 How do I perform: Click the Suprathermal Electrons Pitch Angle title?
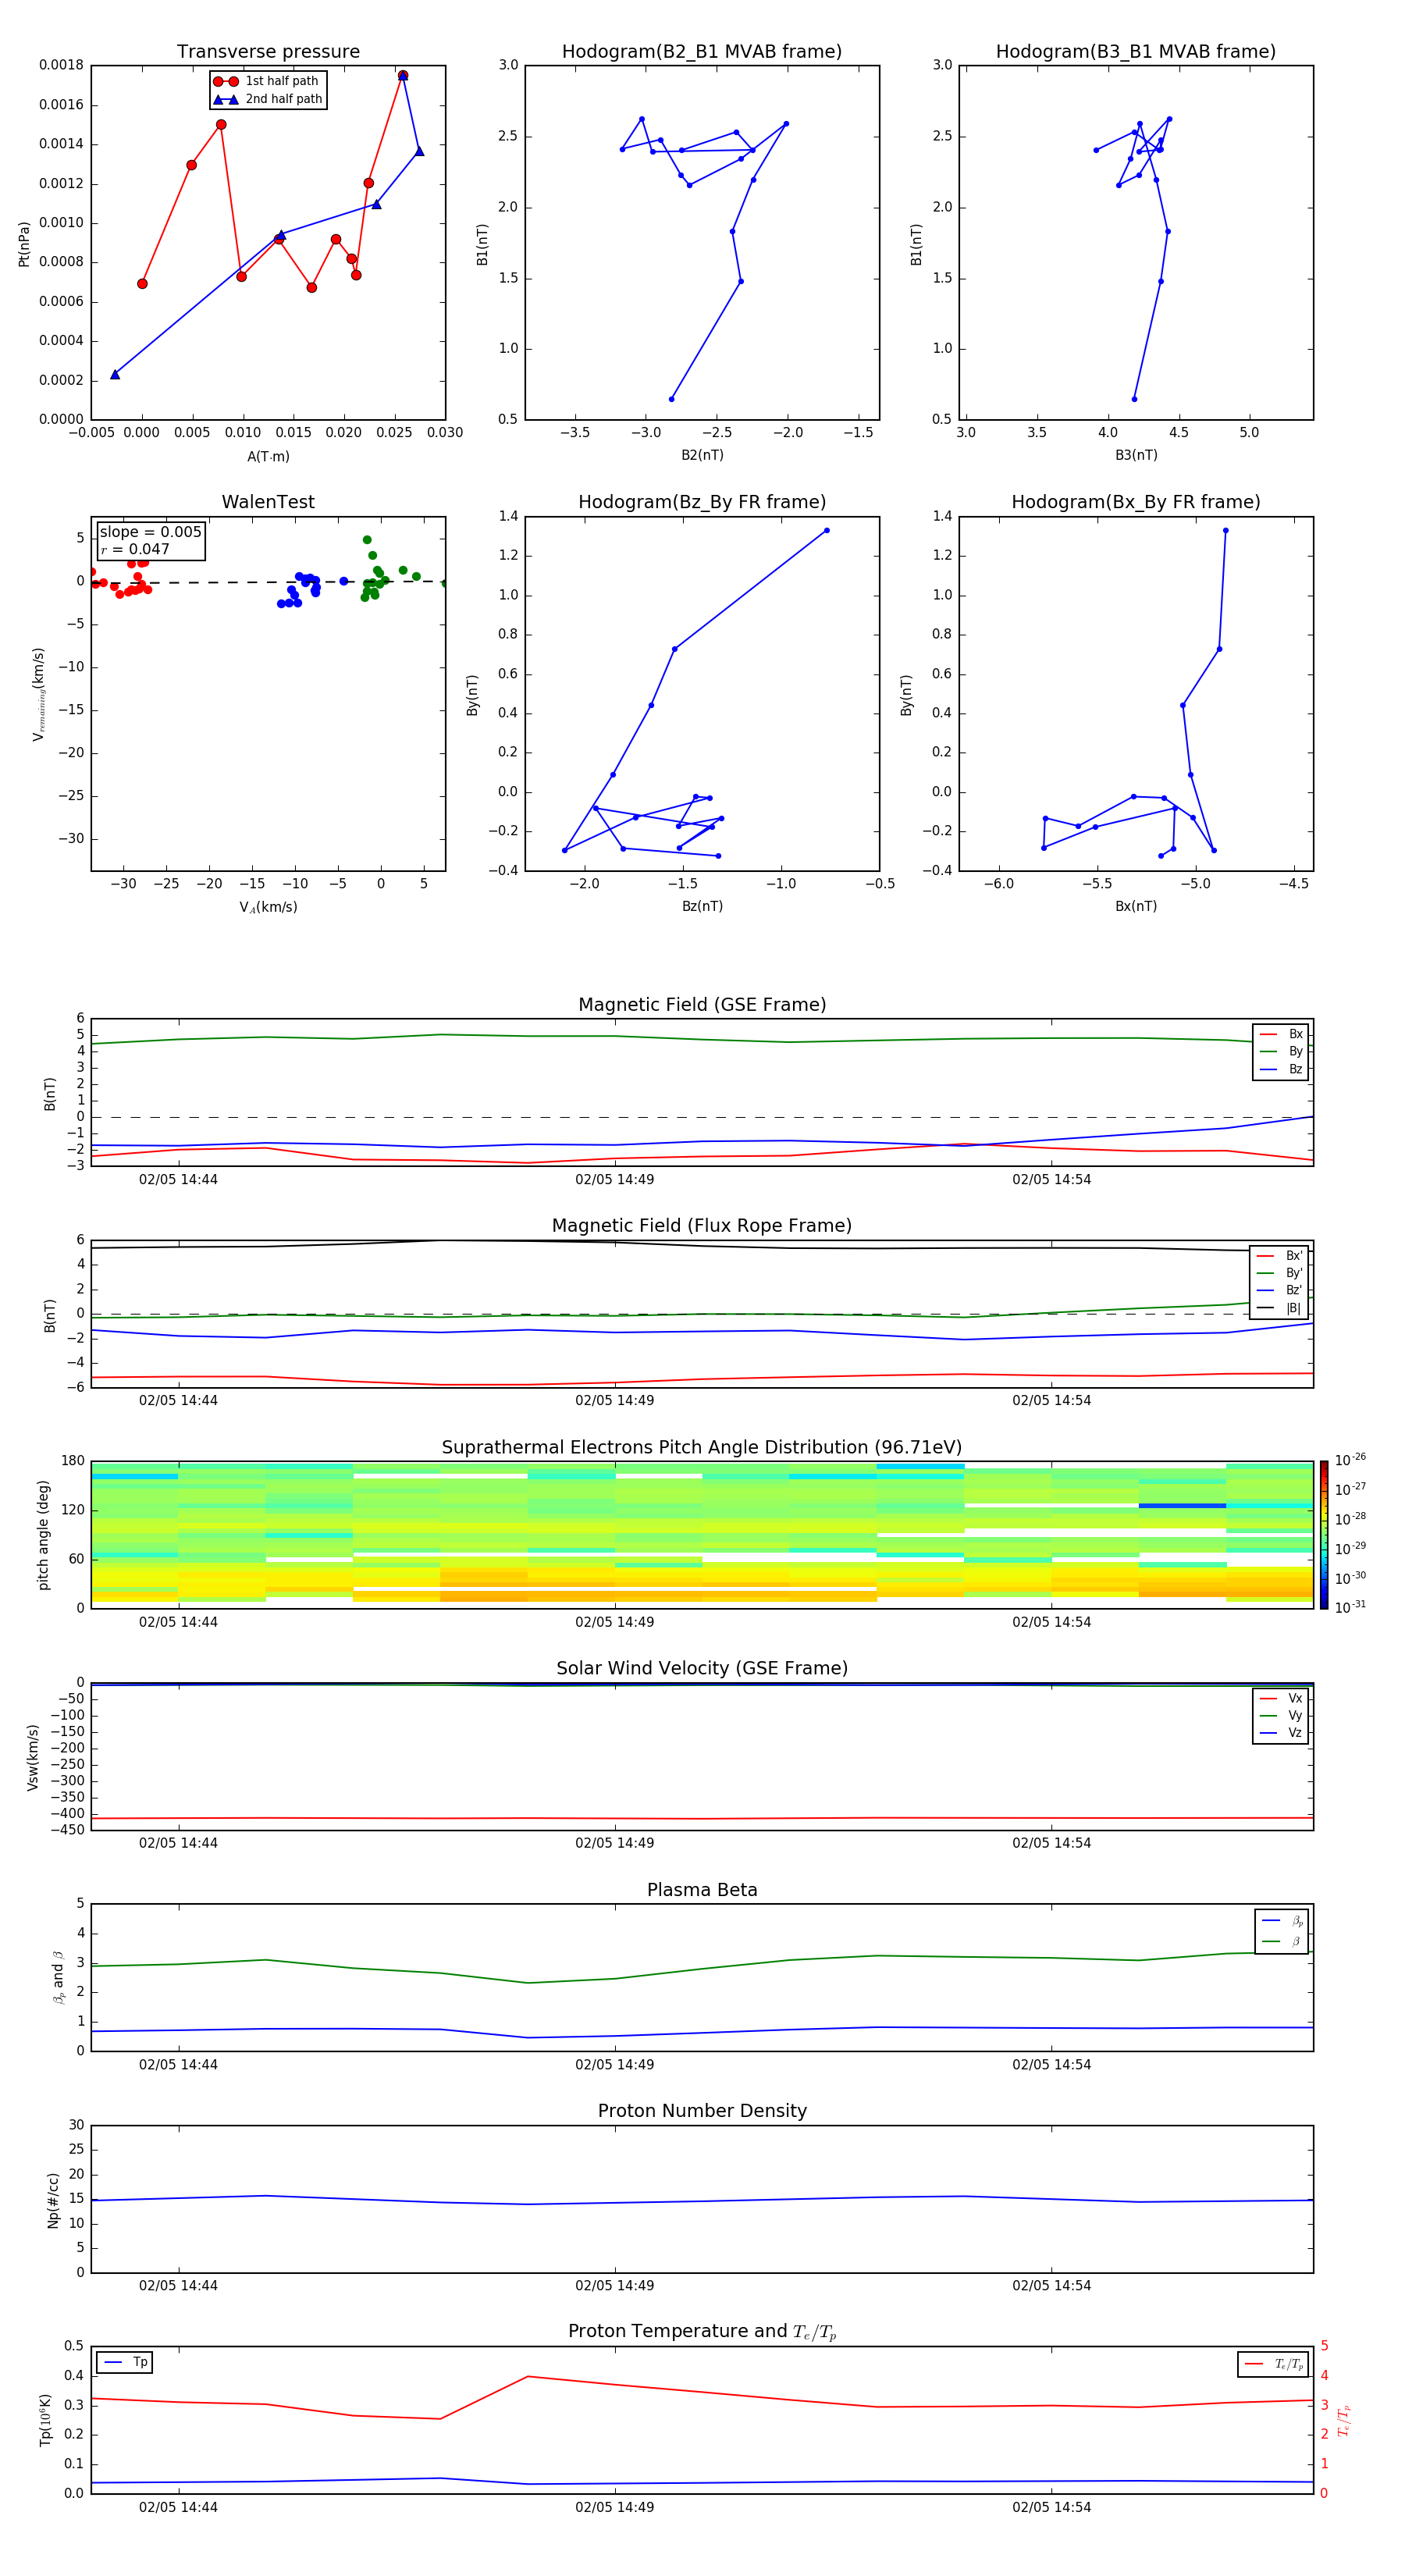[x=702, y=1448]
